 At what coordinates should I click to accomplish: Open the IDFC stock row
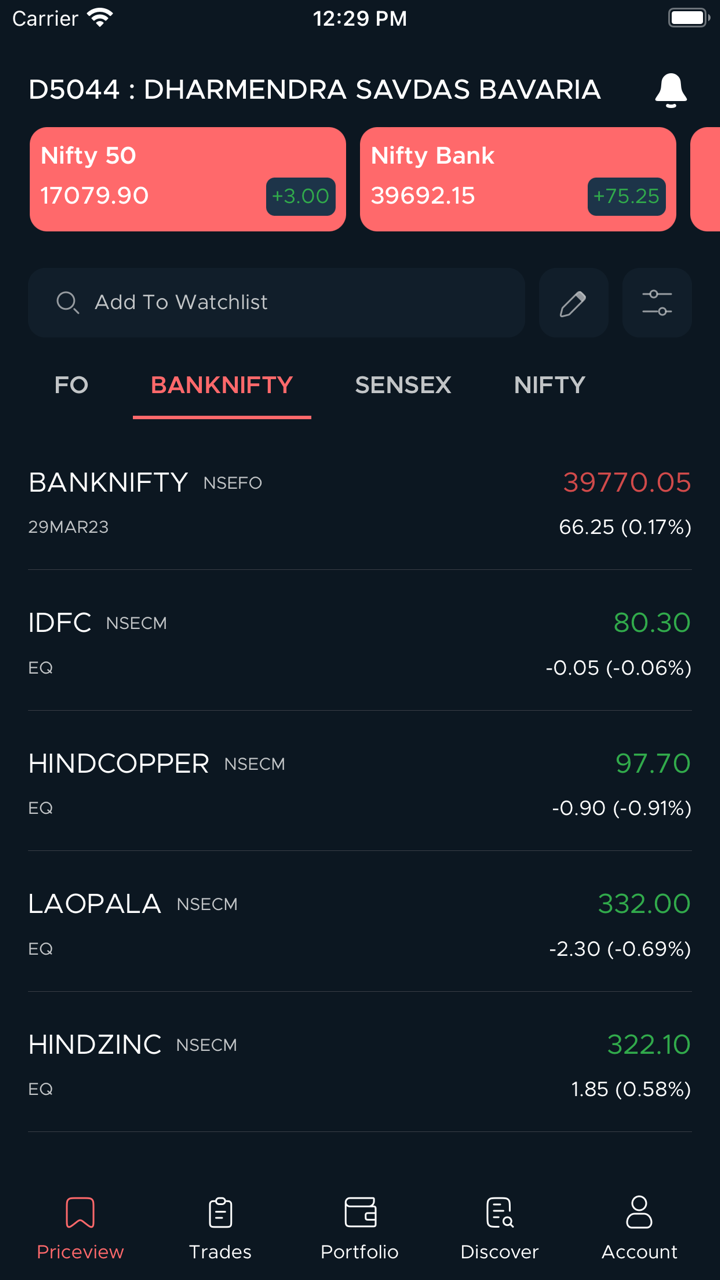[360, 642]
